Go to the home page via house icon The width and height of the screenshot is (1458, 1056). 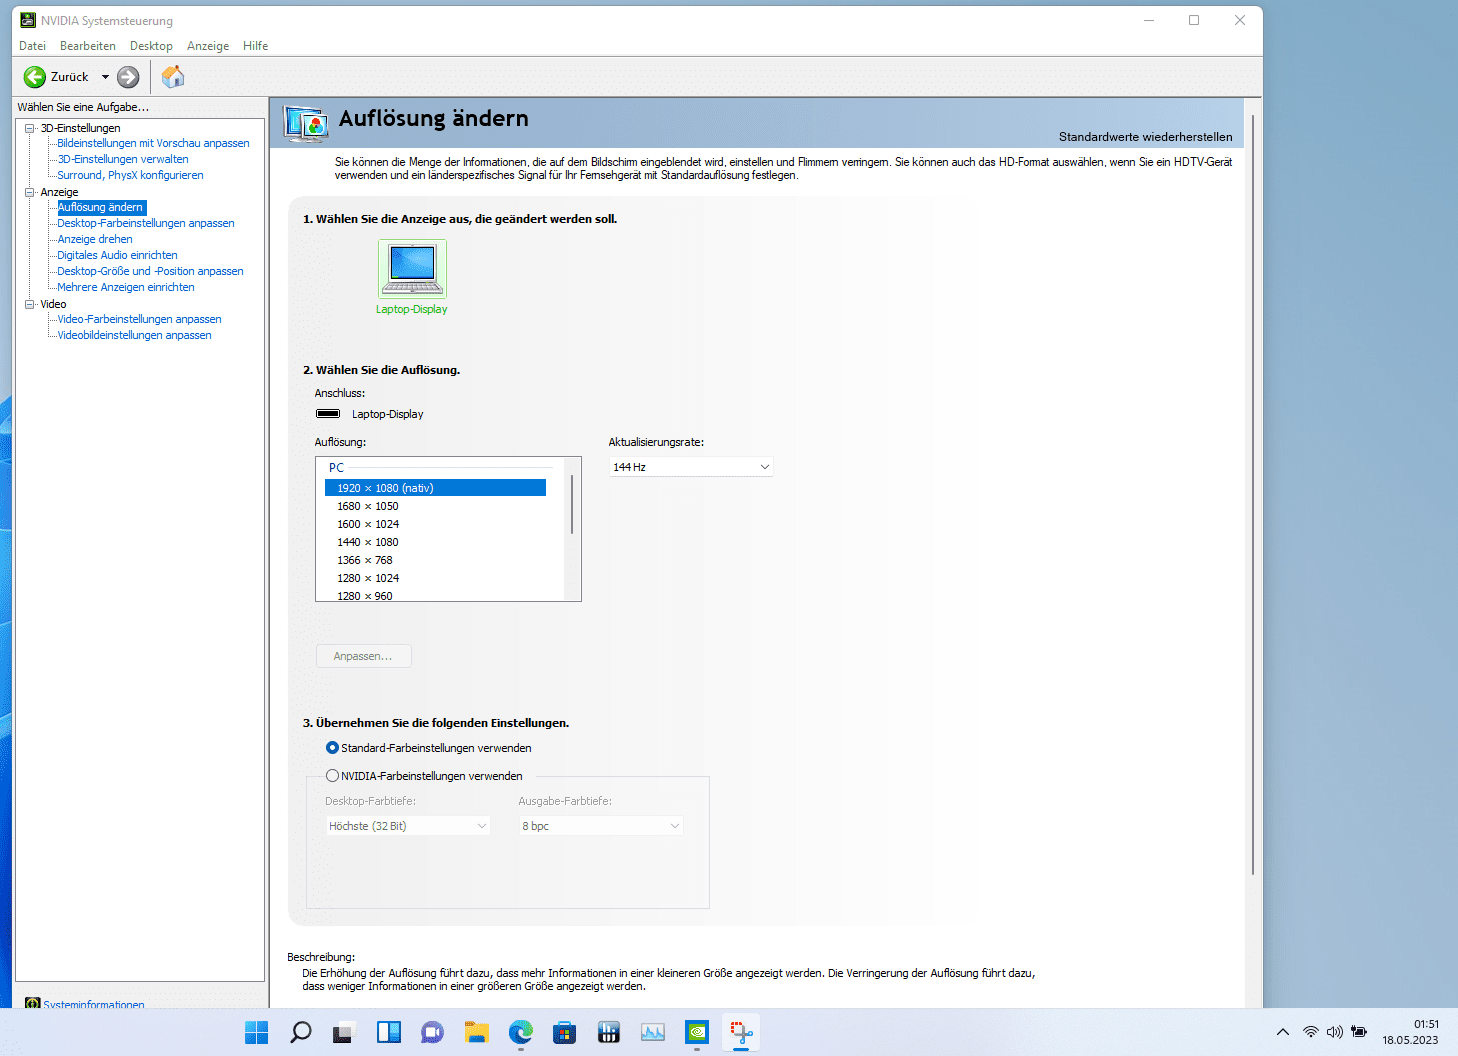click(x=173, y=77)
